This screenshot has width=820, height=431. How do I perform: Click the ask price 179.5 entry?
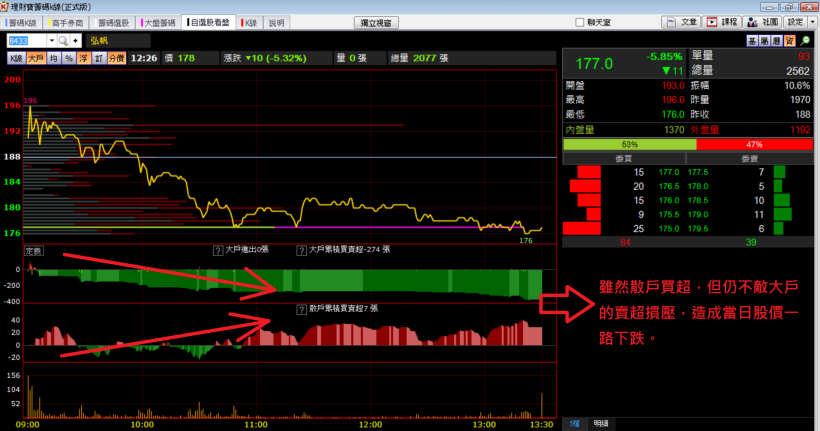(x=698, y=229)
